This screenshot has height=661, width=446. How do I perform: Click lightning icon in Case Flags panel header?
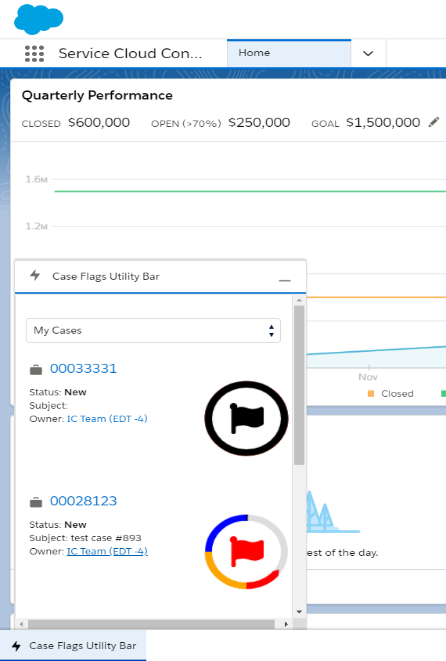tap(35, 276)
